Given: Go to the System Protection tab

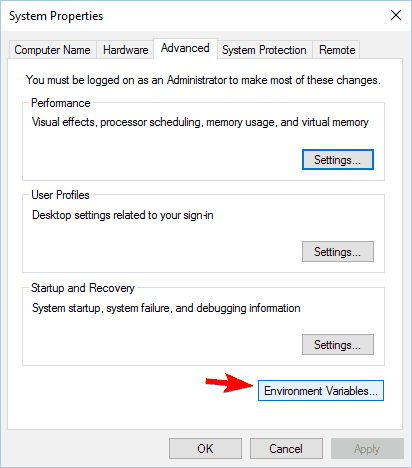Looking at the screenshot, I should point(265,50).
